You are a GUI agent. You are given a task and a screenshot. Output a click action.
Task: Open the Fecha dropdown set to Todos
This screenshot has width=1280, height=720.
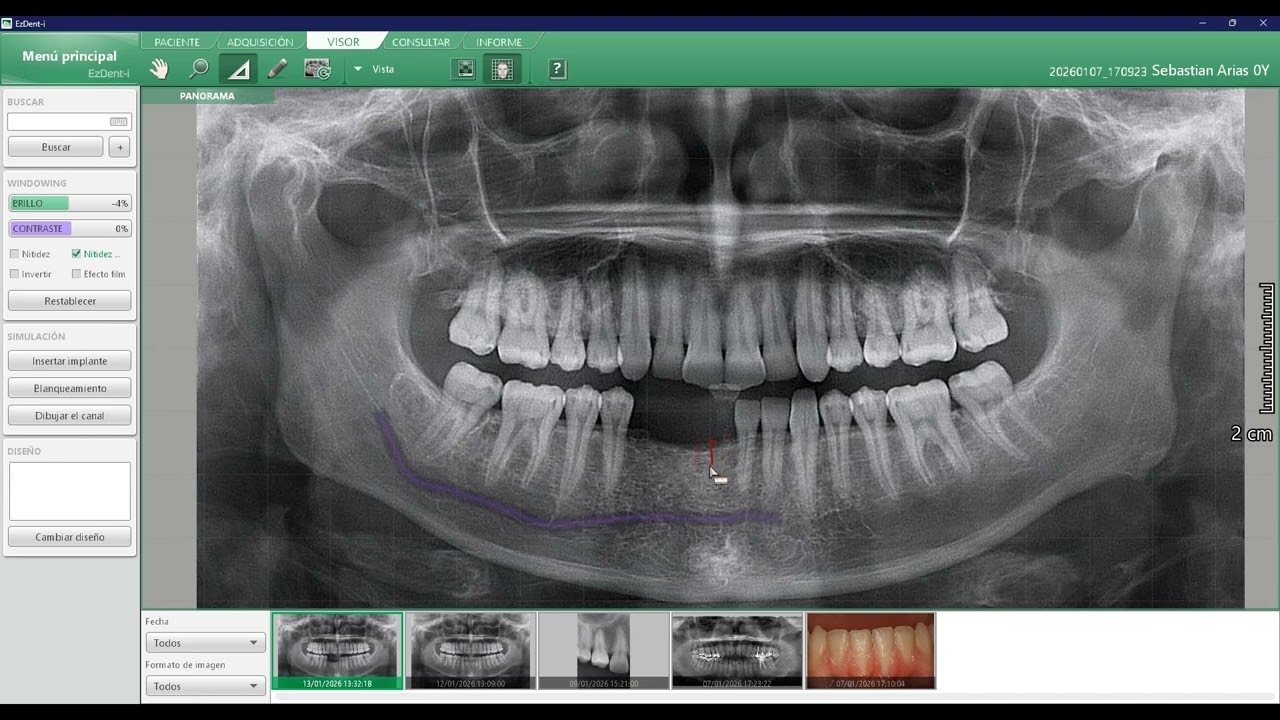[x=205, y=643]
